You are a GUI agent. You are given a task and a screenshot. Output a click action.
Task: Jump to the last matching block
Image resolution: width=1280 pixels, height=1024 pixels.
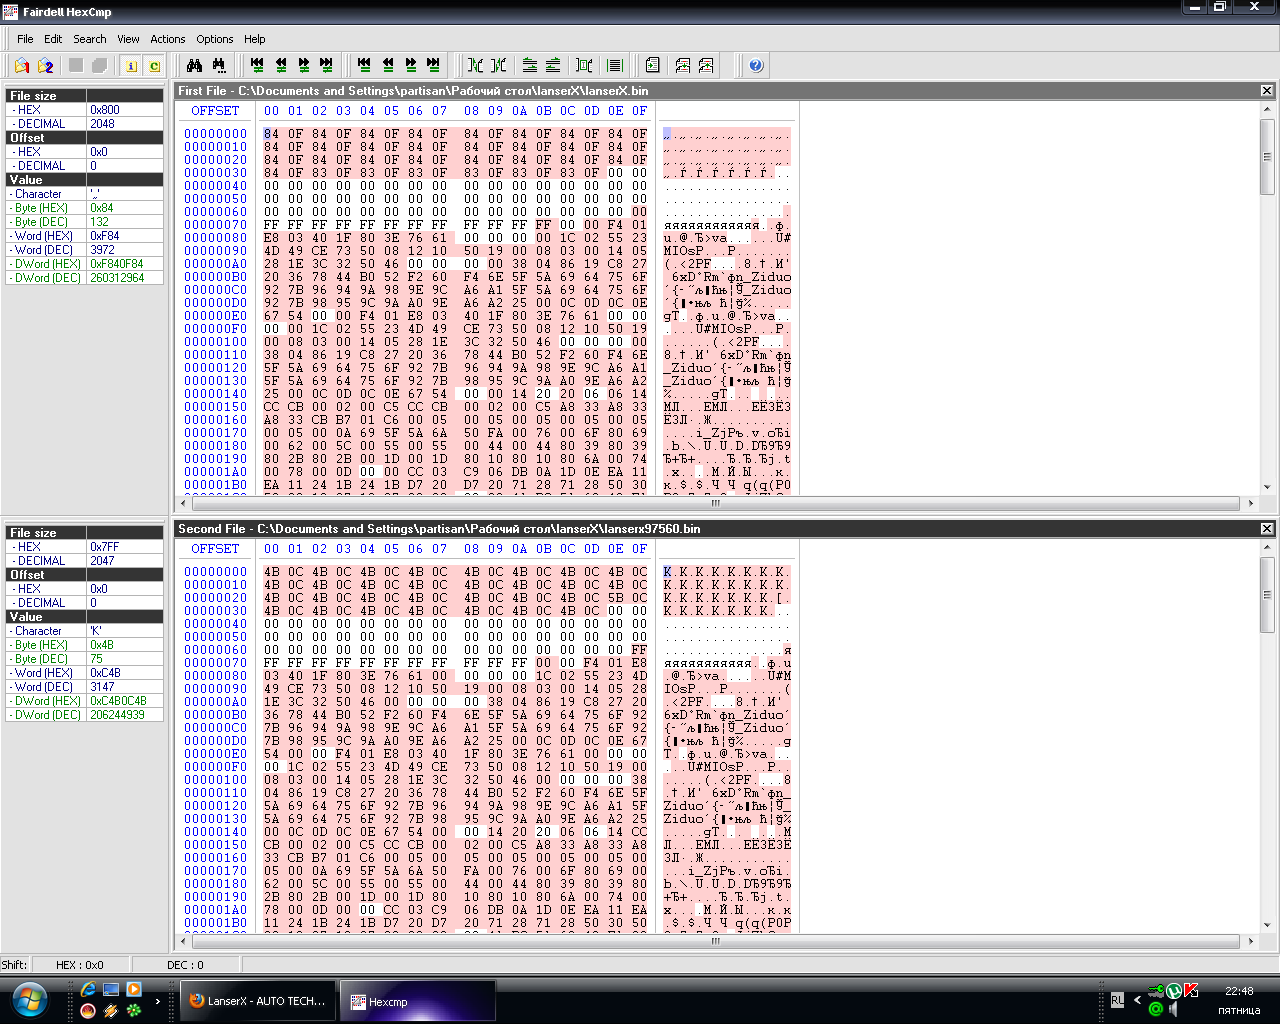434,65
